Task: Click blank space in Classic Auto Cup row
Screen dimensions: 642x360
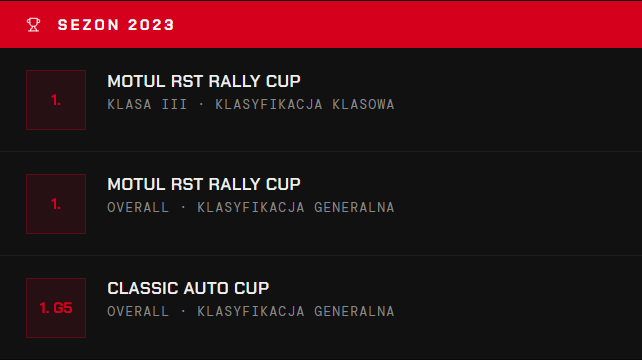Action: pos(512,308)
